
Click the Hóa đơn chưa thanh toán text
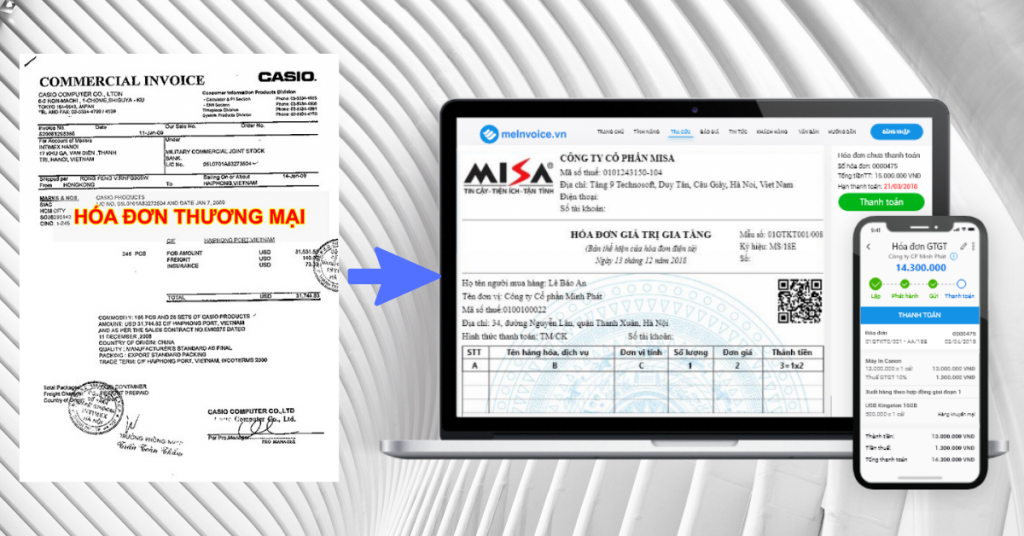(x=878, y=155)
